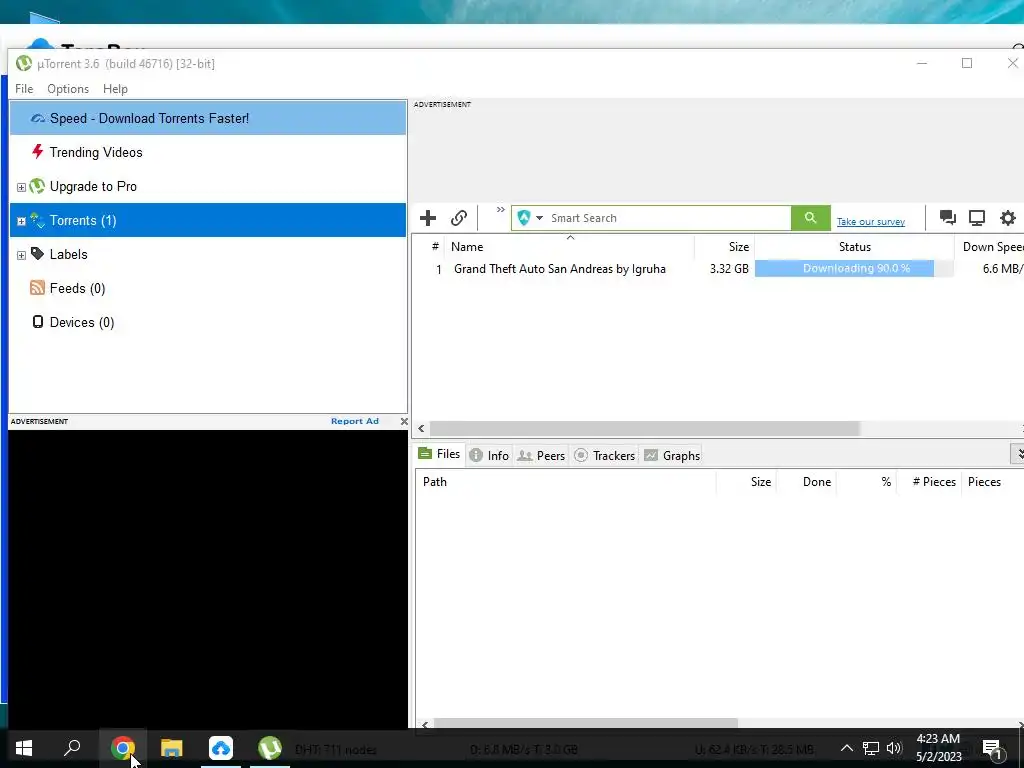Sort files by % column header
The height and width of the screenshot is (768, 1024).
coord(867,482)
